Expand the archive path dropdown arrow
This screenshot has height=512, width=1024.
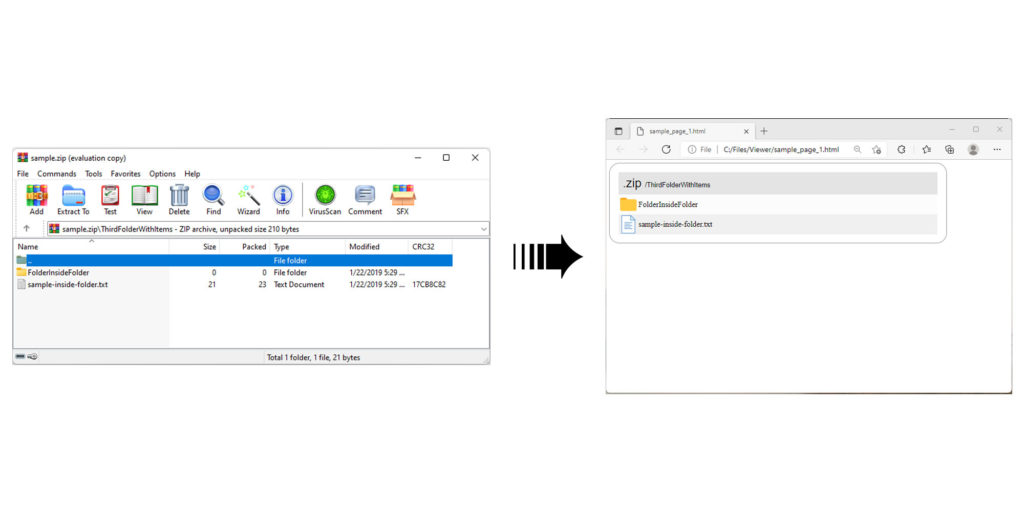click(x=484, y=229)
